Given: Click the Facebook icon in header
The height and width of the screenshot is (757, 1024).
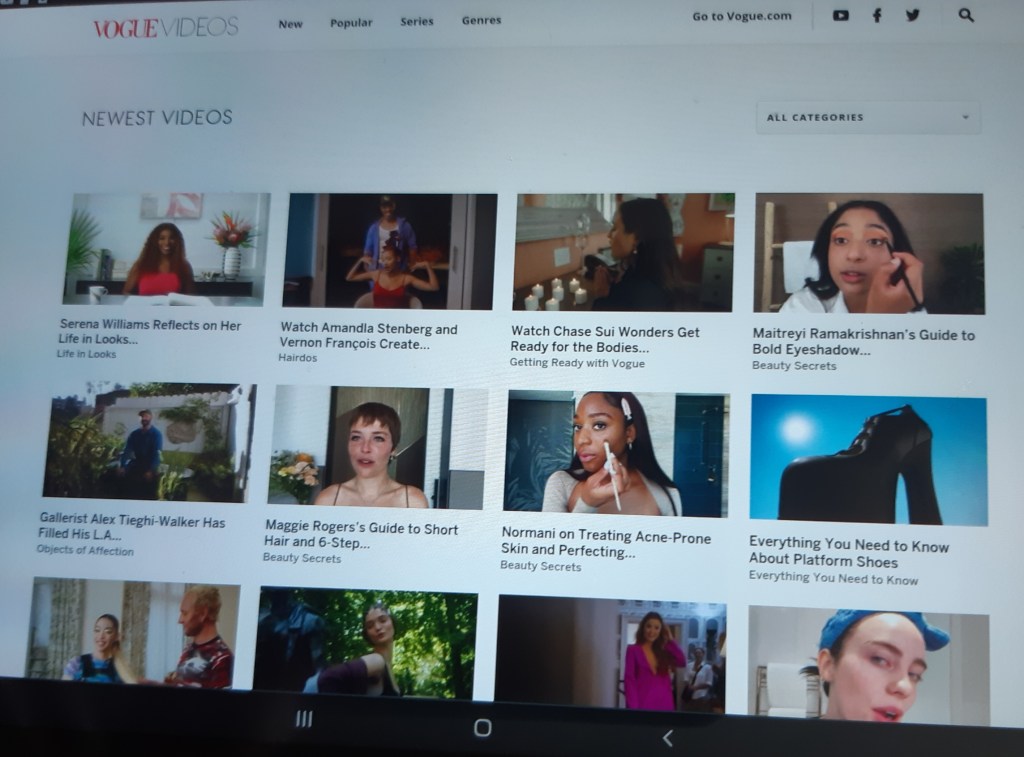Looking at the screenshot, I should point(877,15).
